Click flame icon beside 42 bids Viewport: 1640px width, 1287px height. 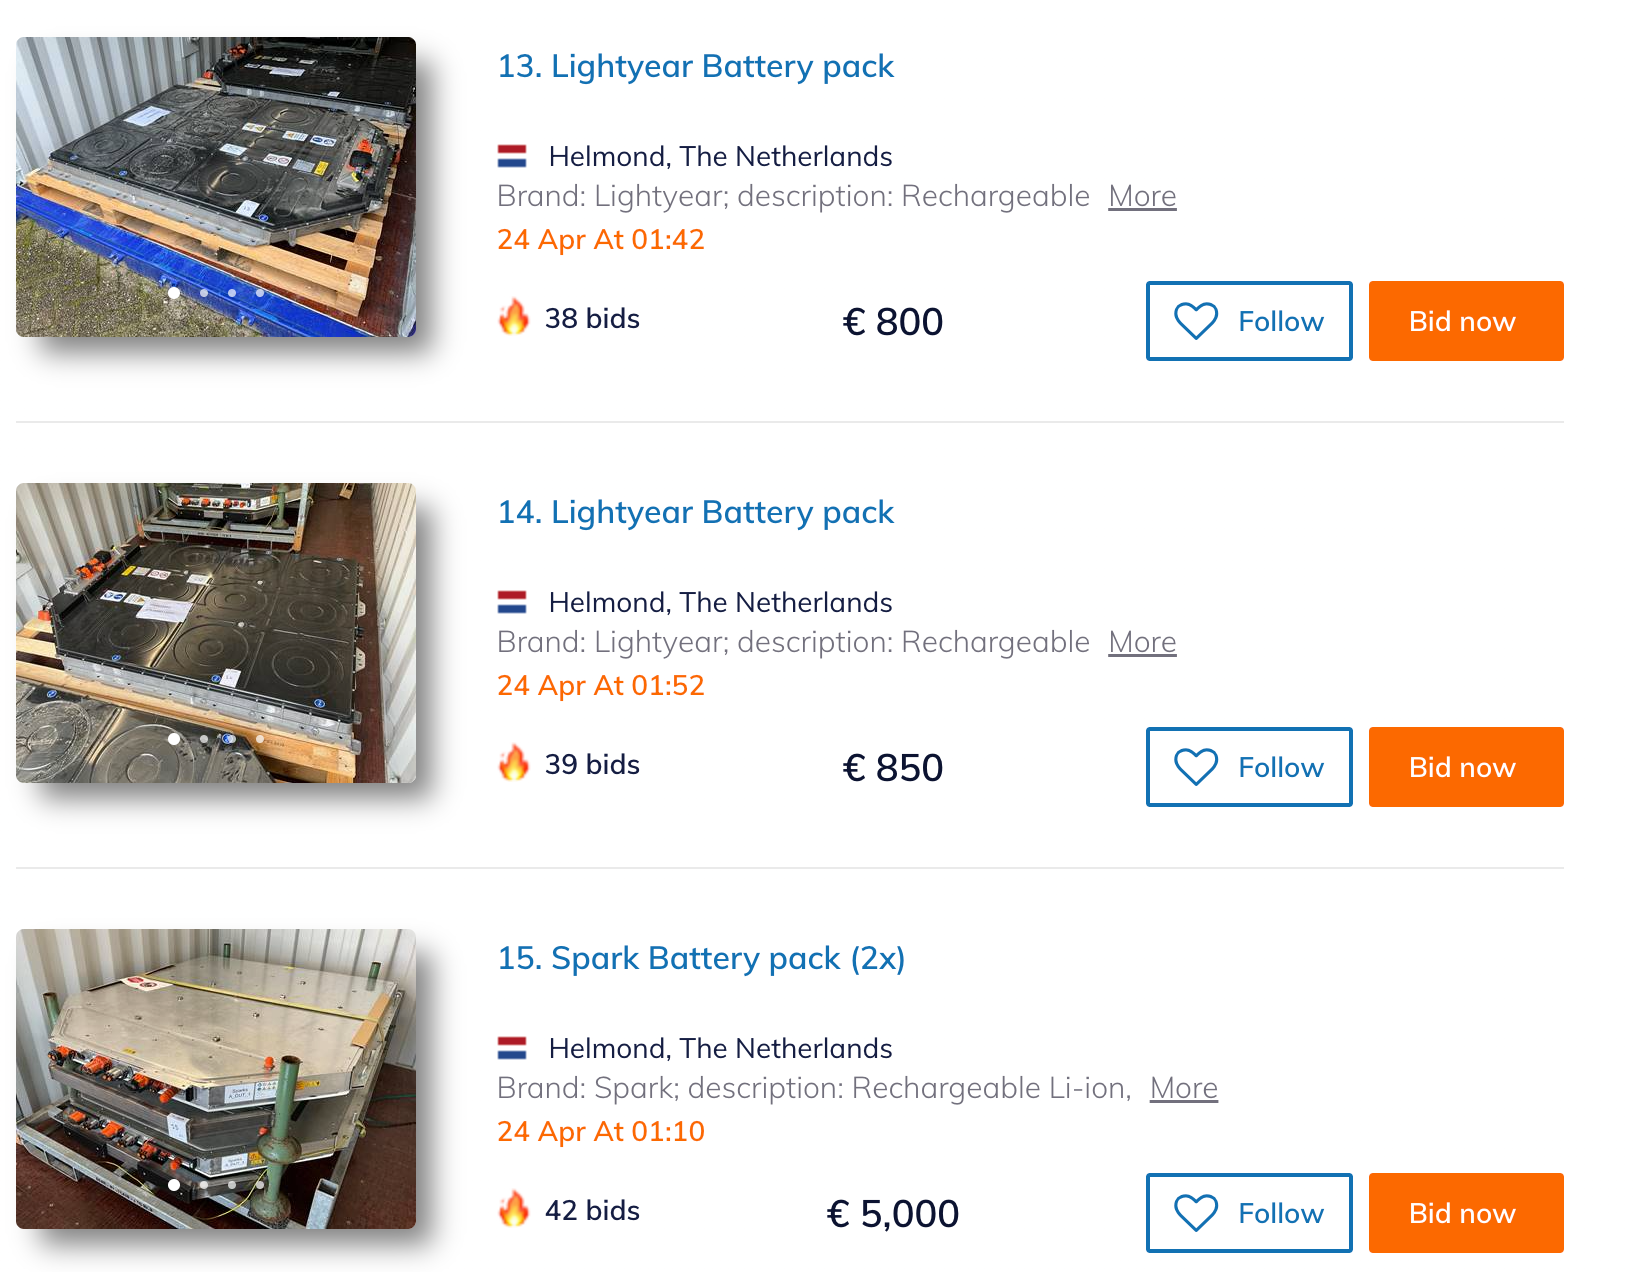(514, 1209)
